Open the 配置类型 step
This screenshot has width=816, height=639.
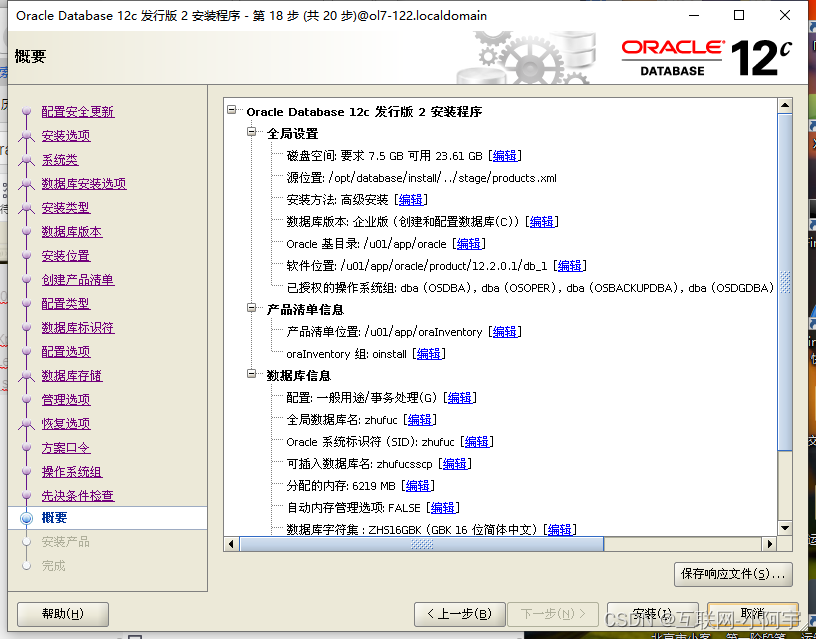coord(66,303)
